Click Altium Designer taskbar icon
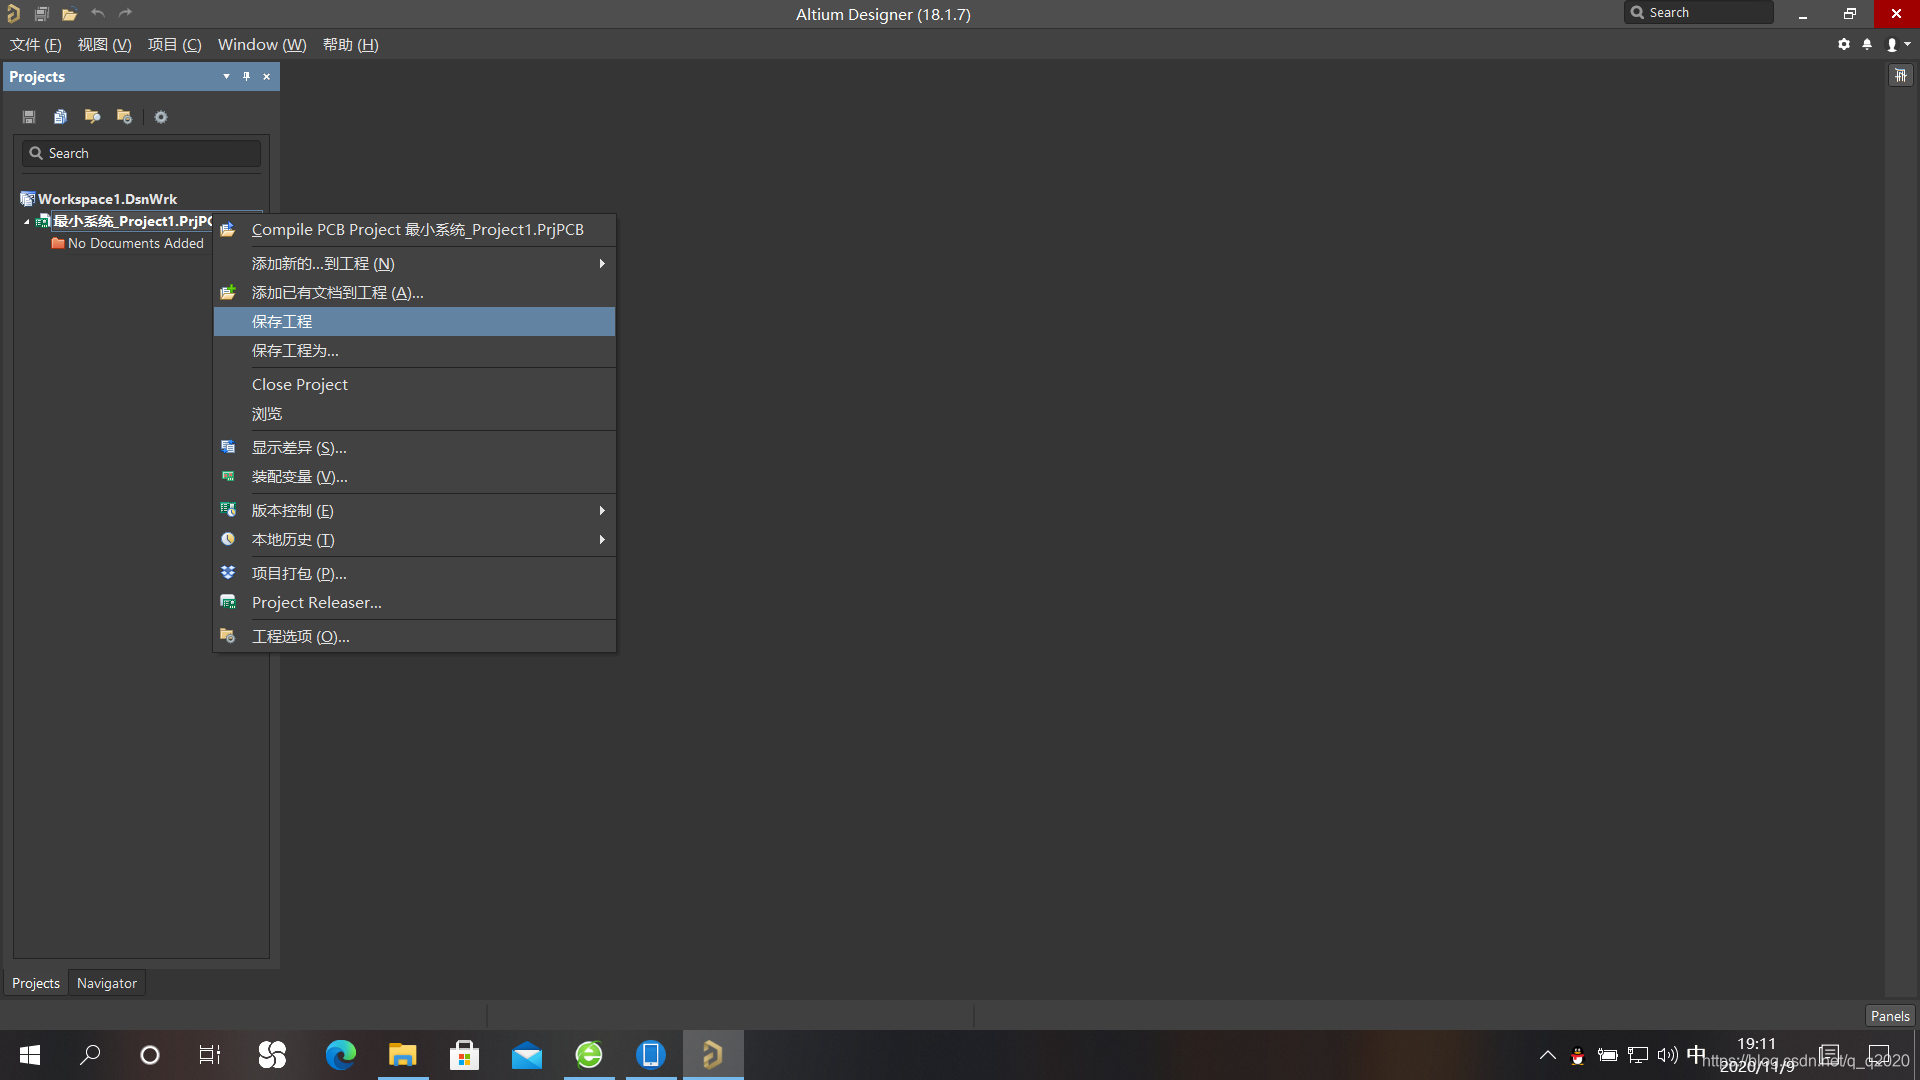1920x1080 pixels. (x=713, y=1055)
